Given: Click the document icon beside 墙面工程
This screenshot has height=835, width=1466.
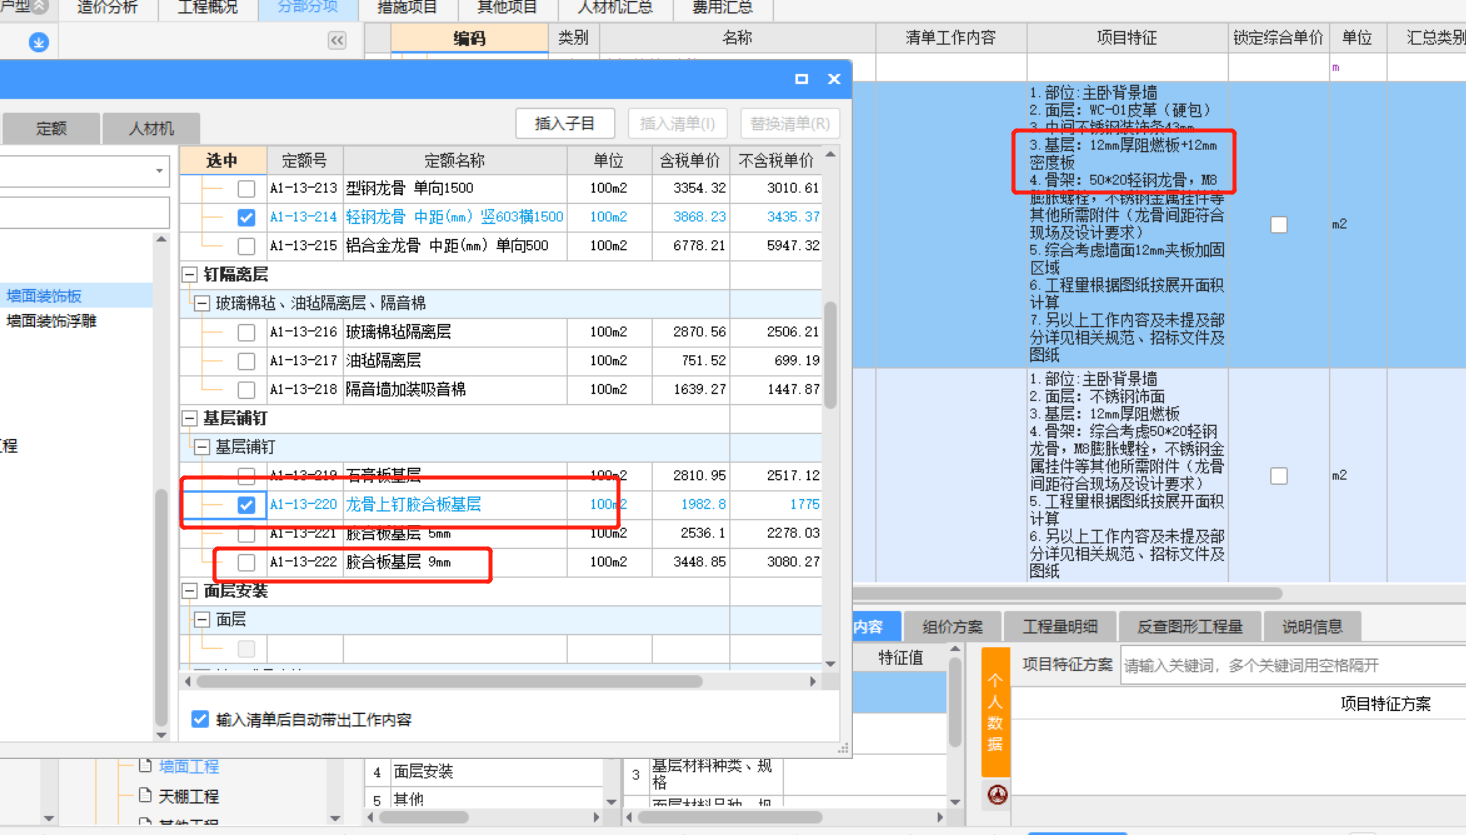Looking at the screenshot, I should pyautogui.click(x=145, y=766).
